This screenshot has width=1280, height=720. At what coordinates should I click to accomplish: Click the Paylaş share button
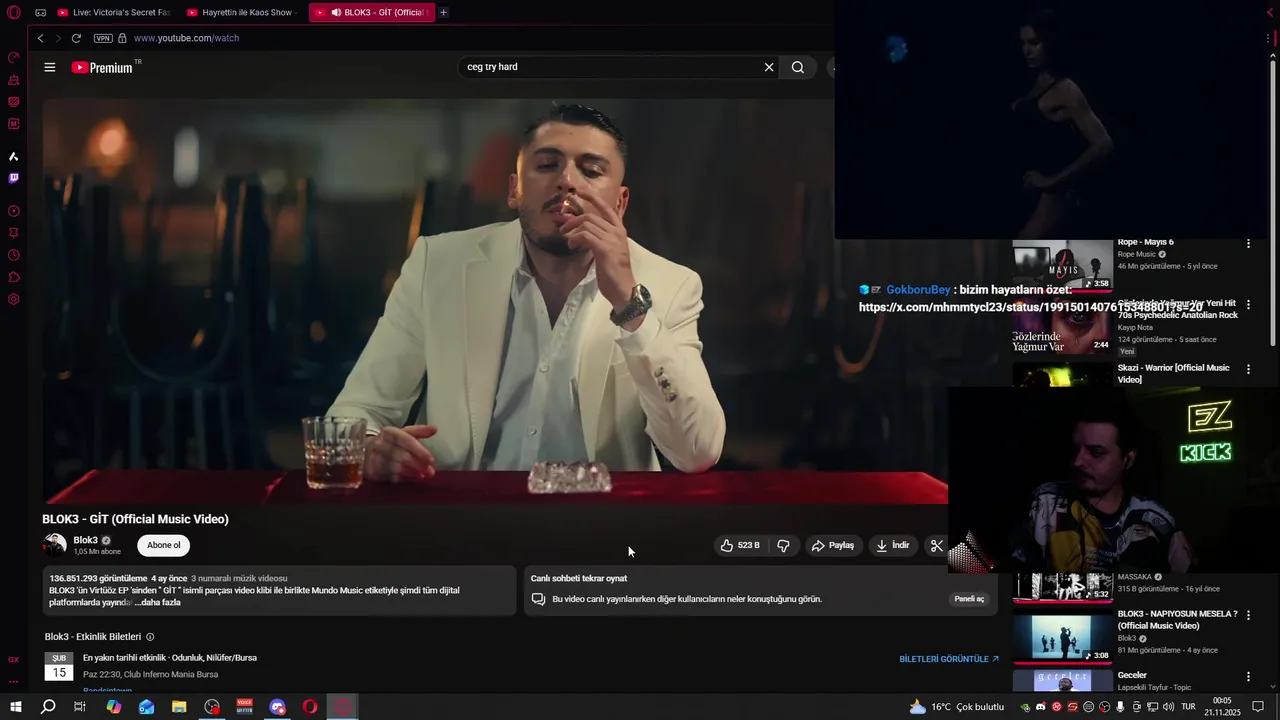832,545
